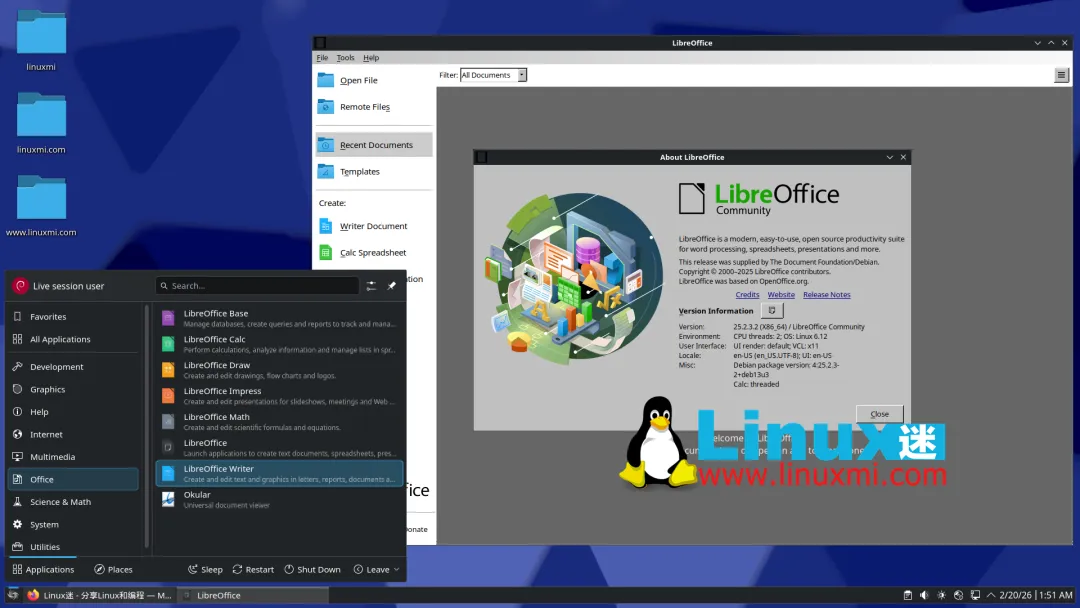
Task: Expand the Leave options dropdown
Action: coord(377,569)
